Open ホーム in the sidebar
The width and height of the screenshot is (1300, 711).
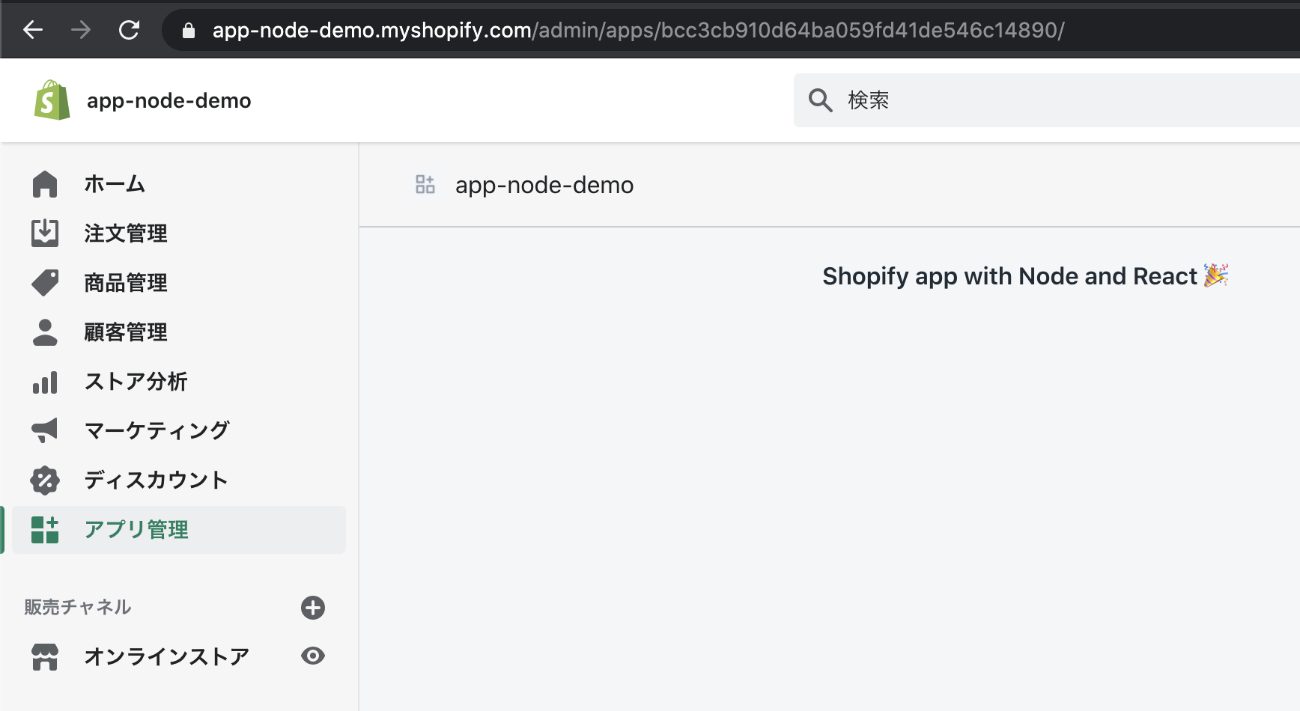click(x=115, y=184)
